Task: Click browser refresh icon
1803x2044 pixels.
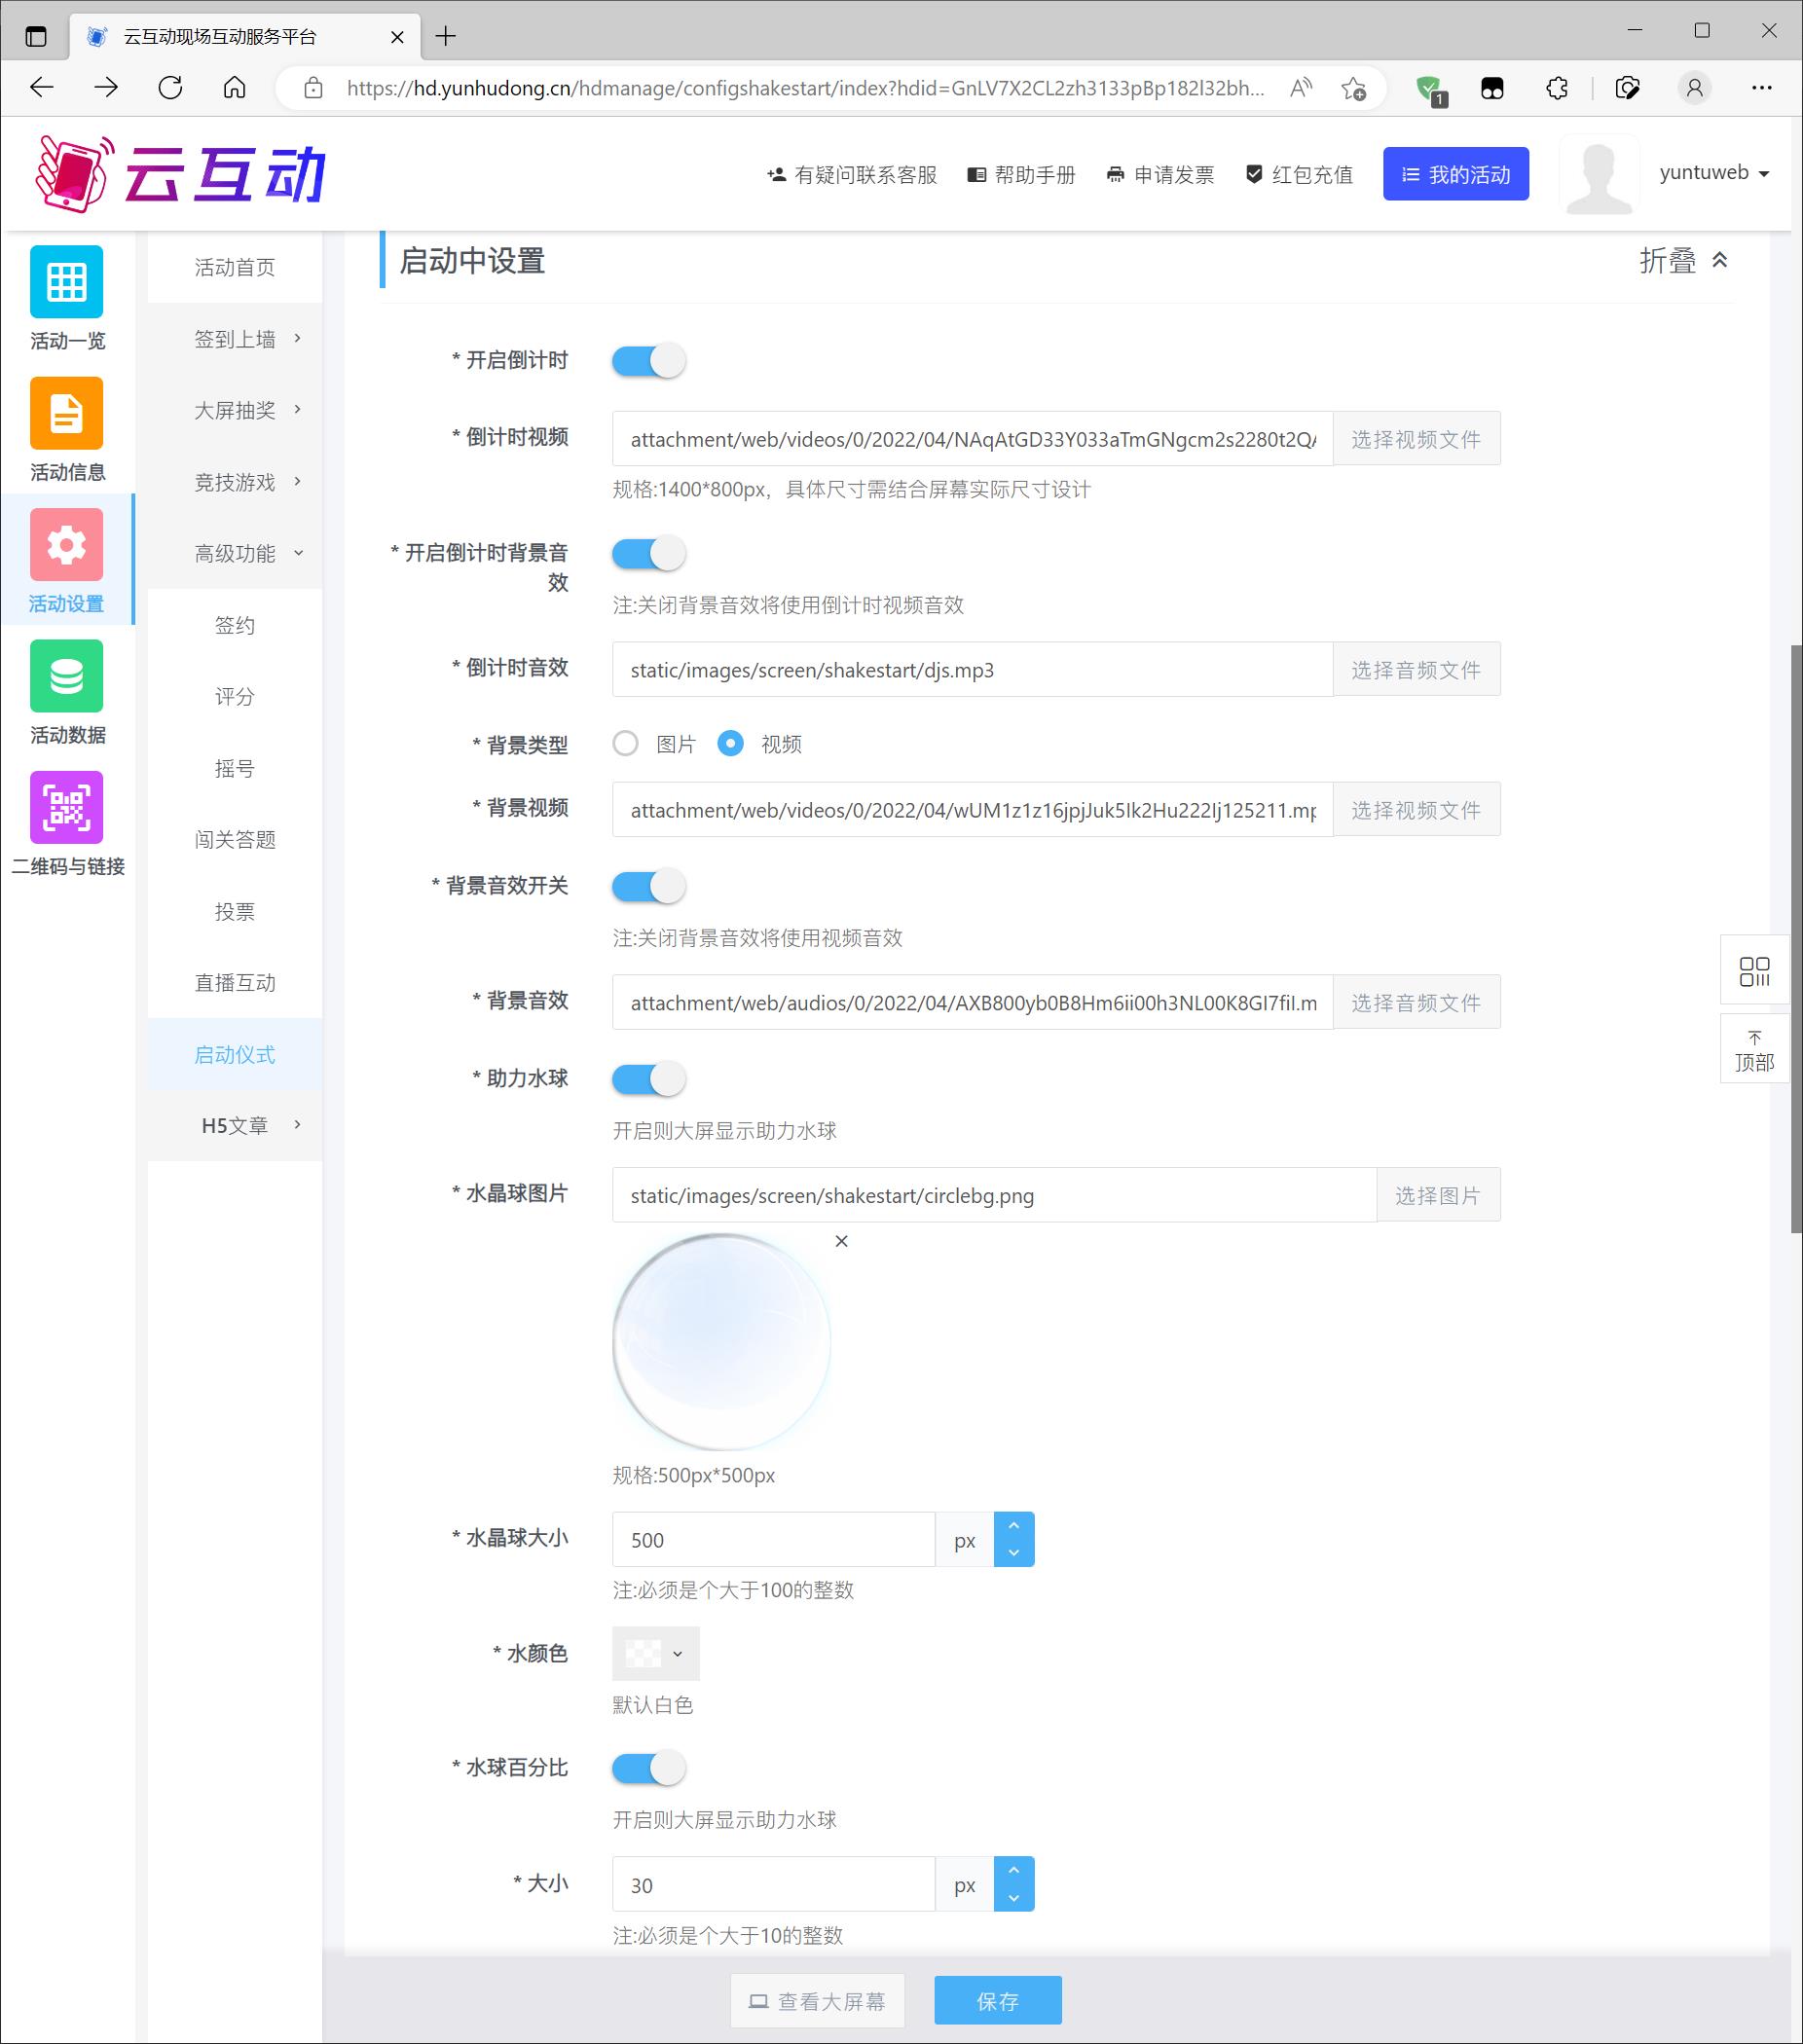Action: (171, 88)
